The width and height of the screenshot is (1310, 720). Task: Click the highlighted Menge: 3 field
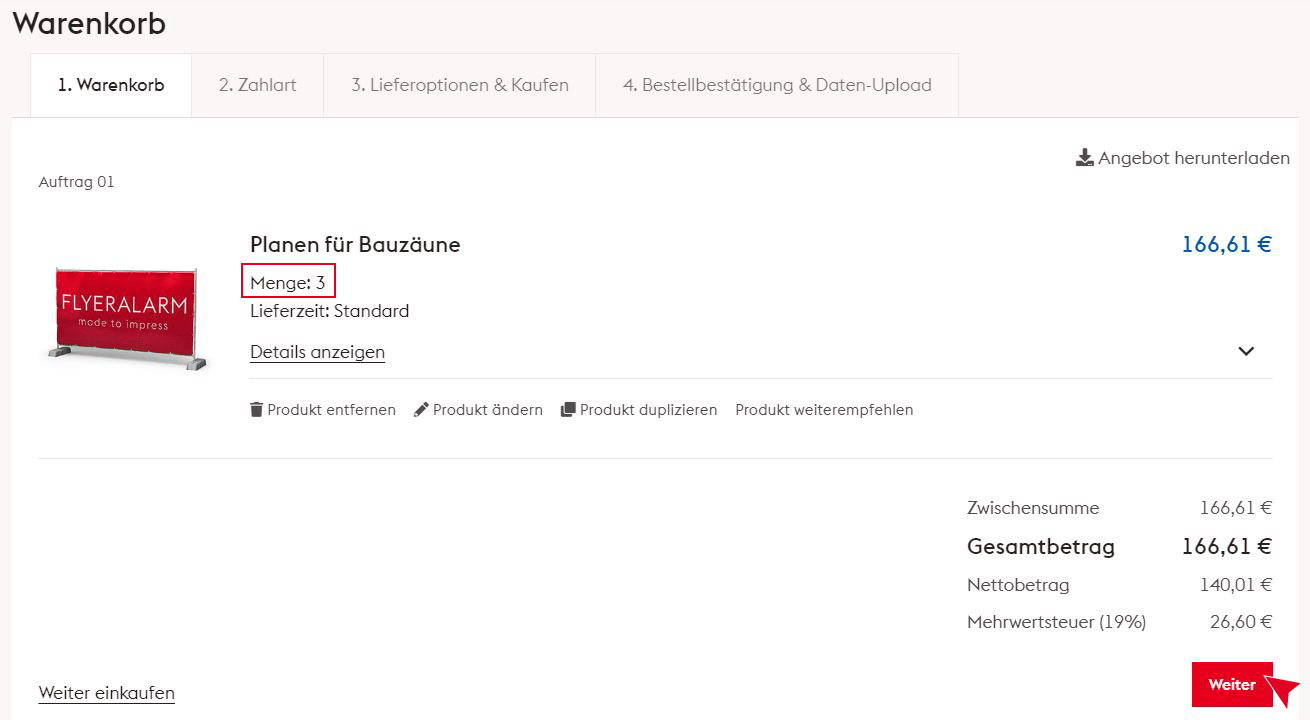[x=288, y=283]
